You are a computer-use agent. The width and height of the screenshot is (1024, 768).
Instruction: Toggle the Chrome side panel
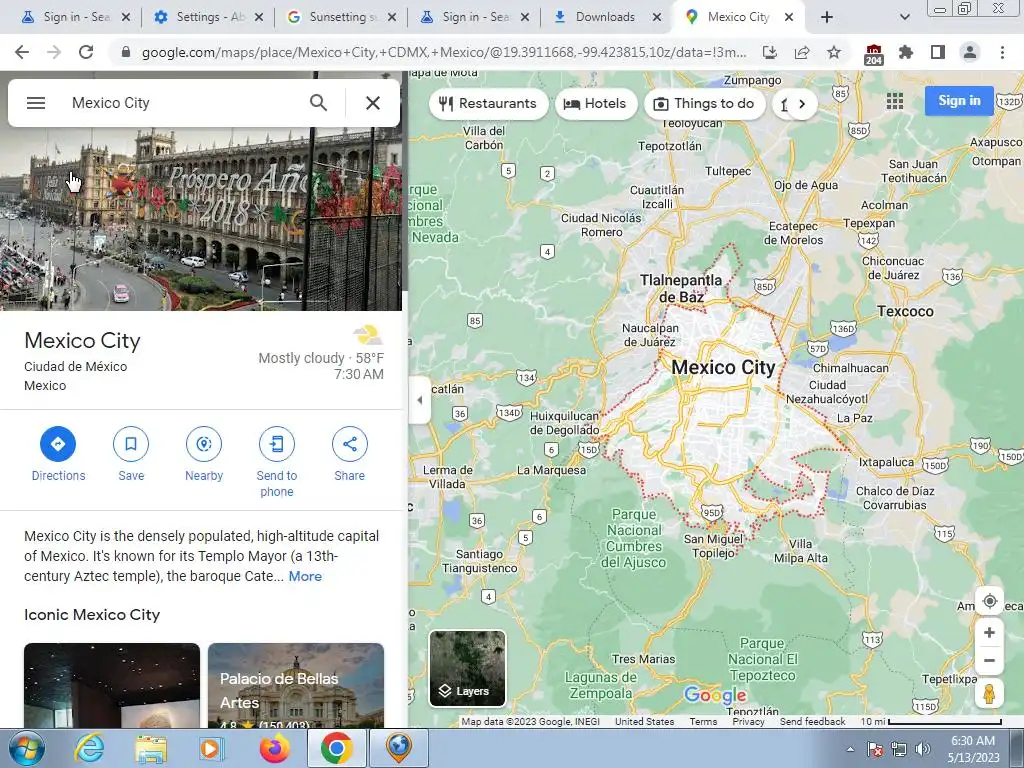click(x=938, y=52)
